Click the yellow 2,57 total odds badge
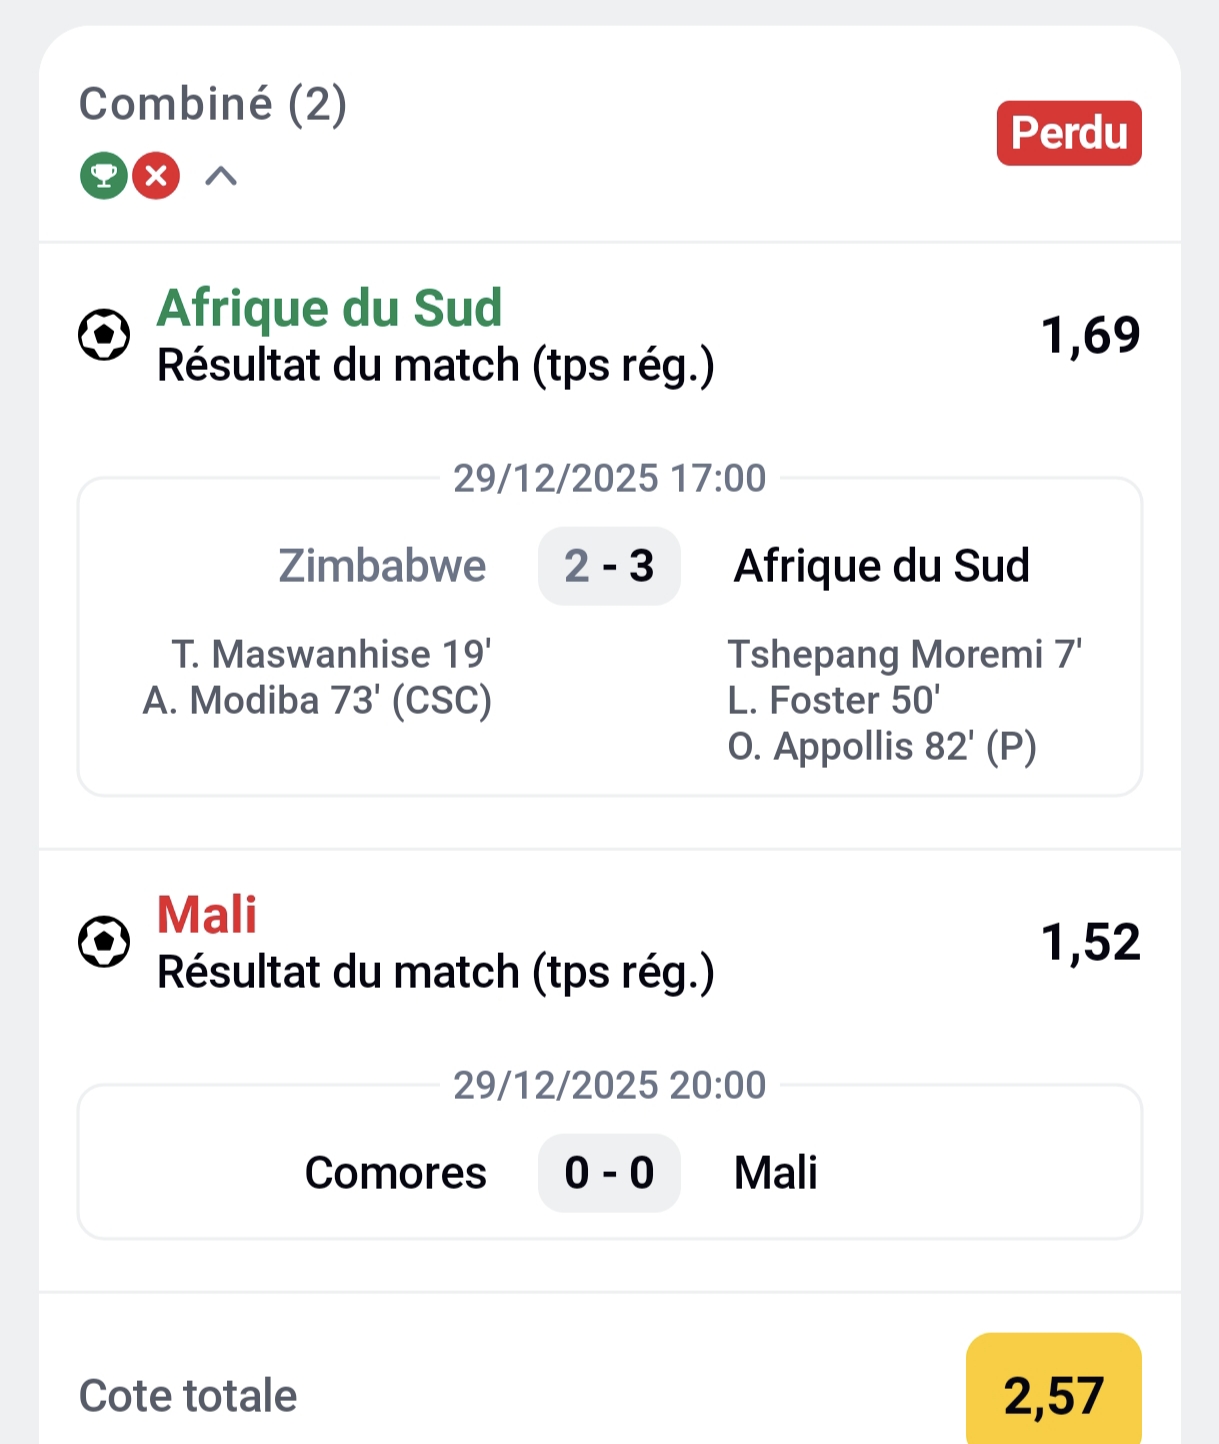1219x1444 pixels. [1053, 1394]
